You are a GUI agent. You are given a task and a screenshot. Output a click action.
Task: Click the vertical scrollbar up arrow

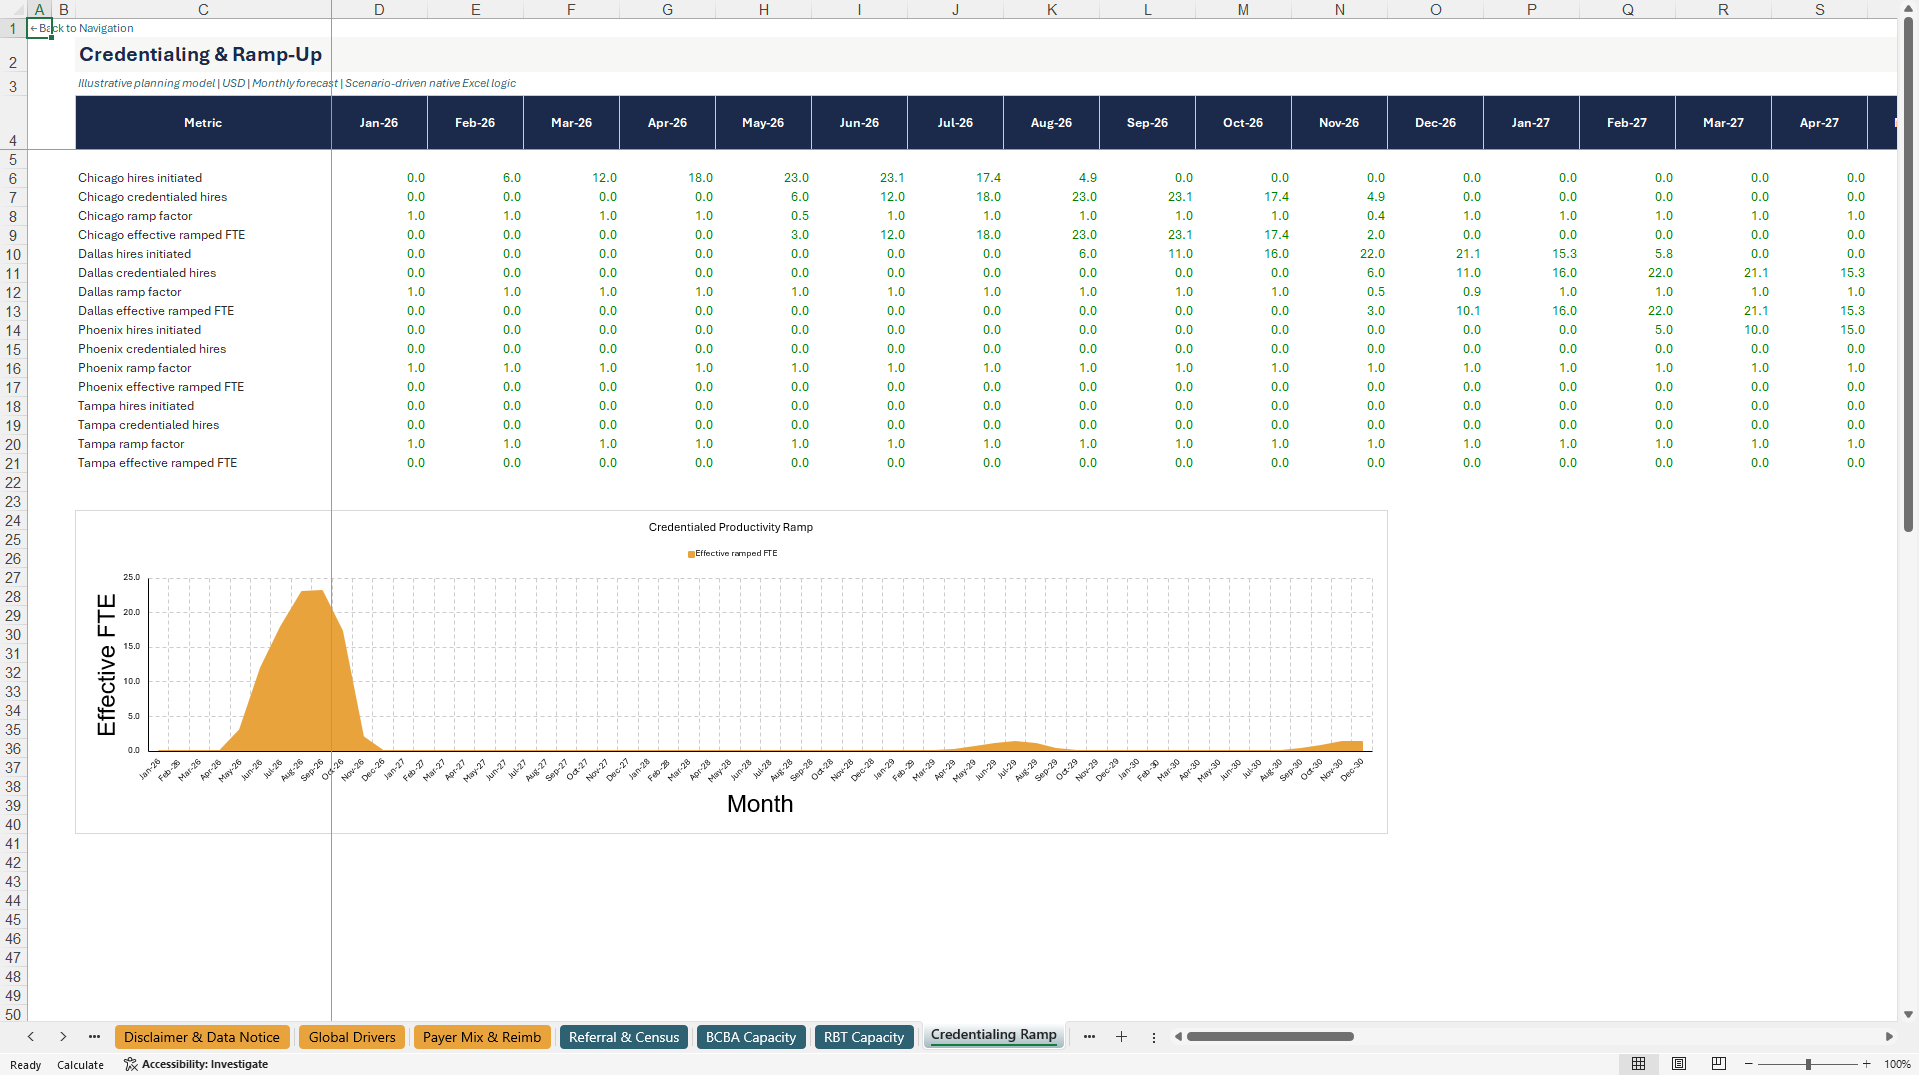click(1908, 8)
